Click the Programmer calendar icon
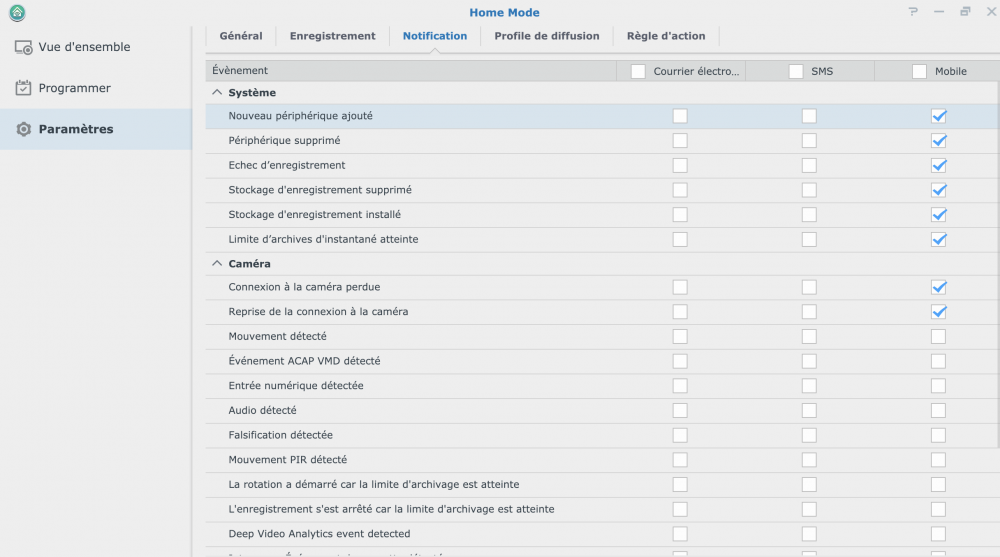 24,88
